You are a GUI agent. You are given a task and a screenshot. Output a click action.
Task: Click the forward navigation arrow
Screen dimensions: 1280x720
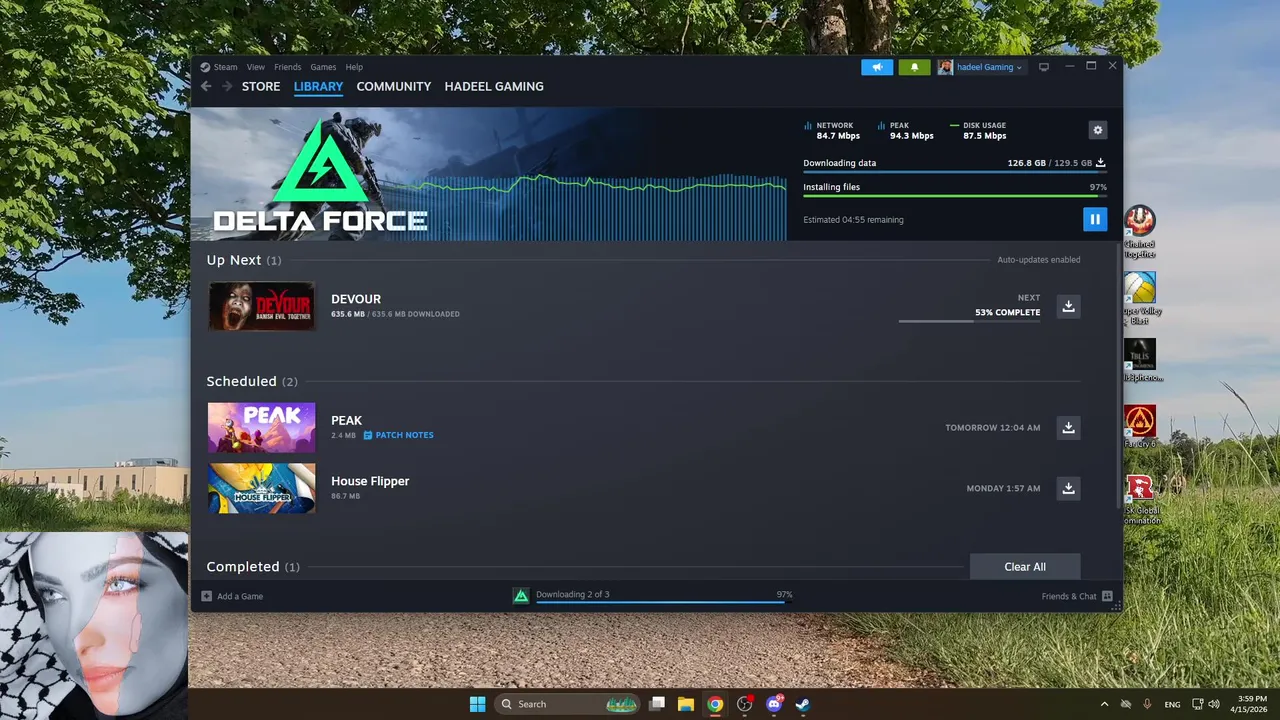click(x=227, y=87)
